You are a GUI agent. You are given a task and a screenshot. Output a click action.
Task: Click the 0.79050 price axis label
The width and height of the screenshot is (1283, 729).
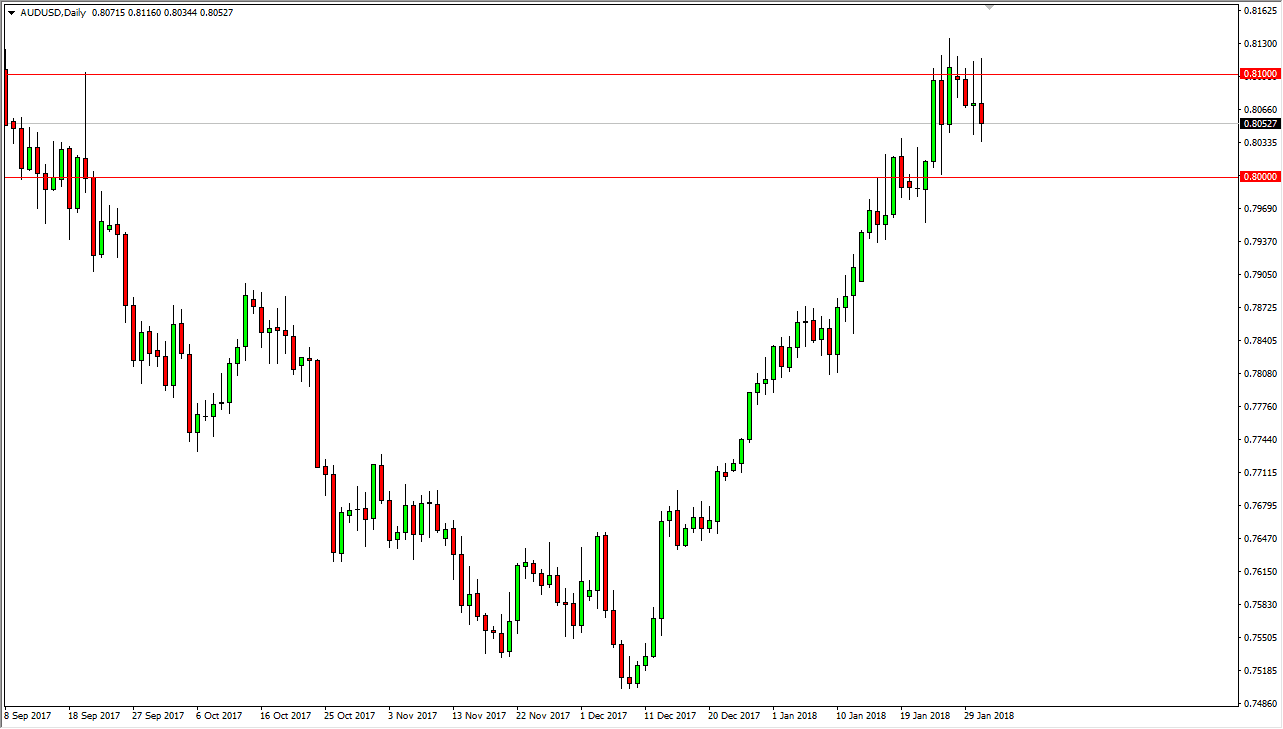(1259, 275)
